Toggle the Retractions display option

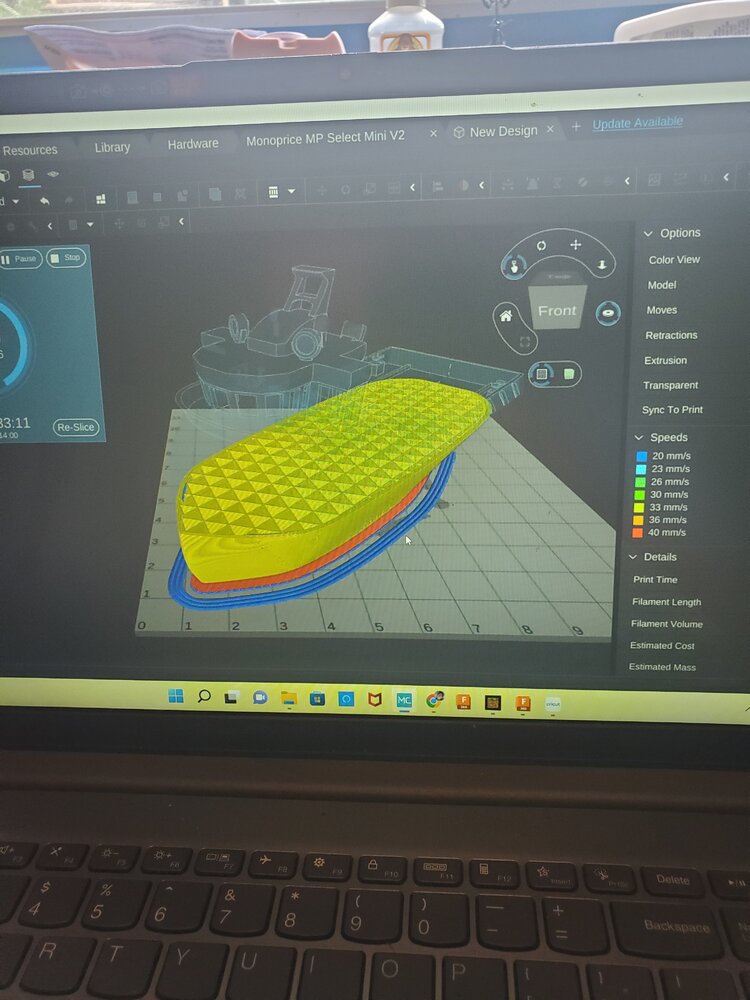tap(671, 335)
